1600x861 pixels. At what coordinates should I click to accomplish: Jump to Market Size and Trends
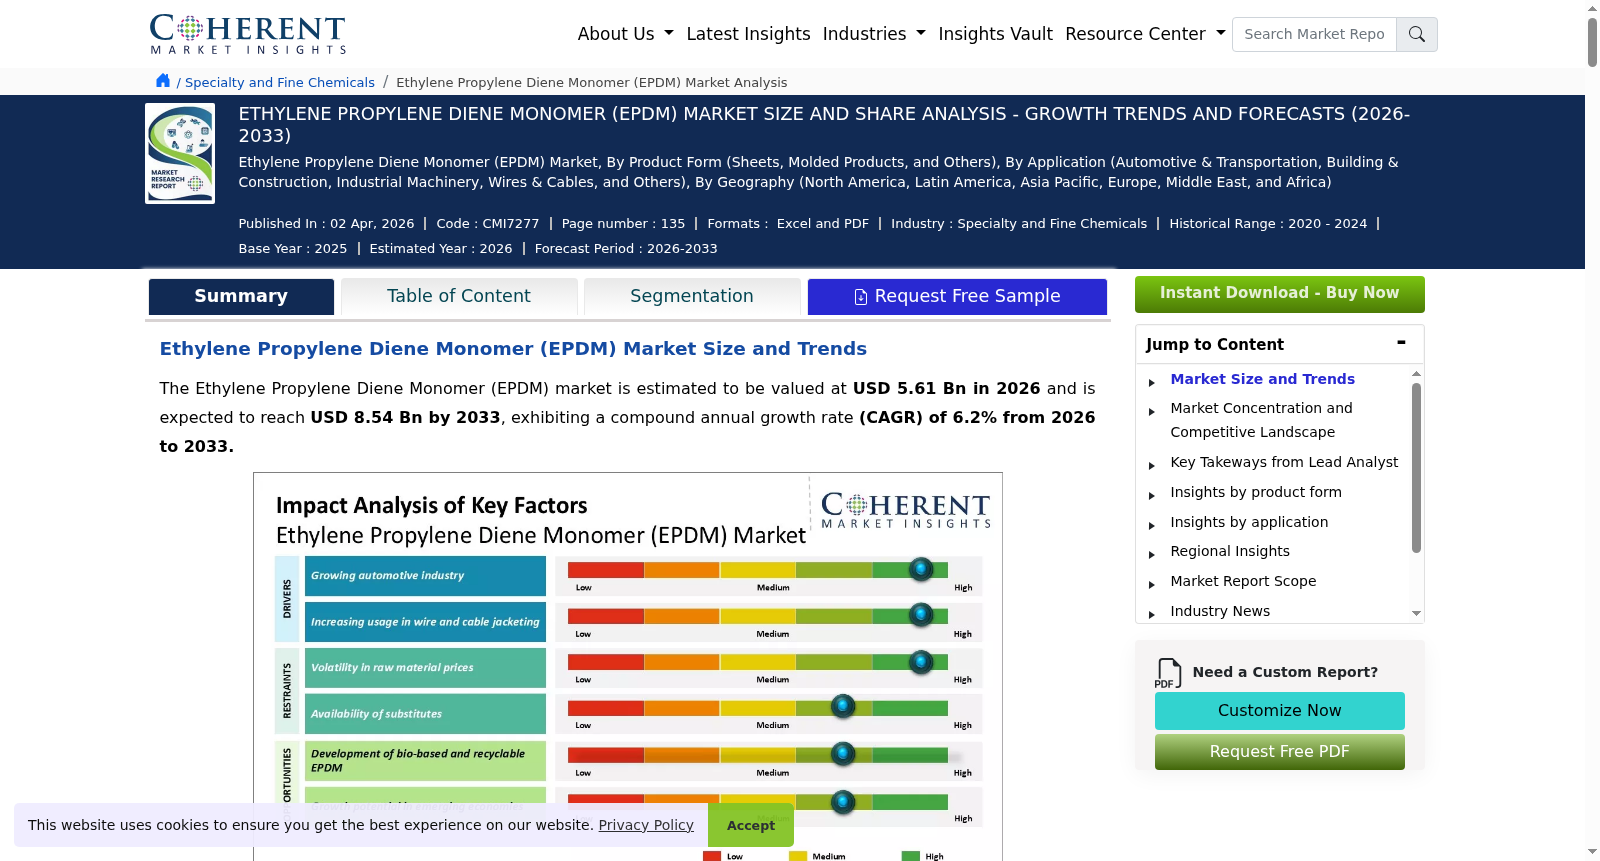coord(1262,379)
